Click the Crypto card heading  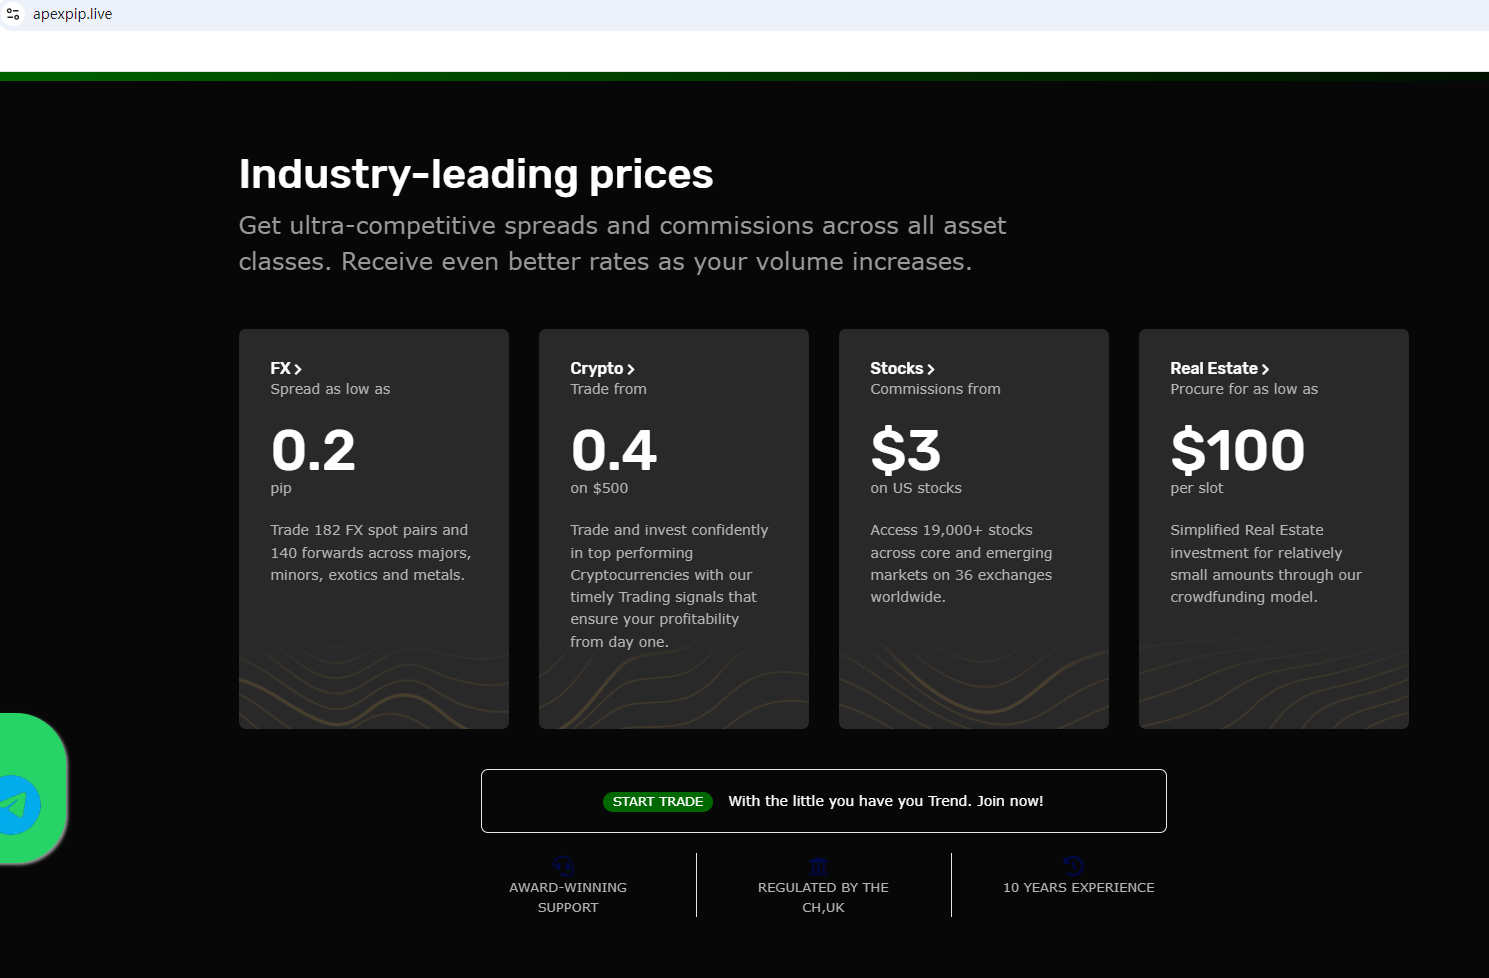[x=597, y=368]
